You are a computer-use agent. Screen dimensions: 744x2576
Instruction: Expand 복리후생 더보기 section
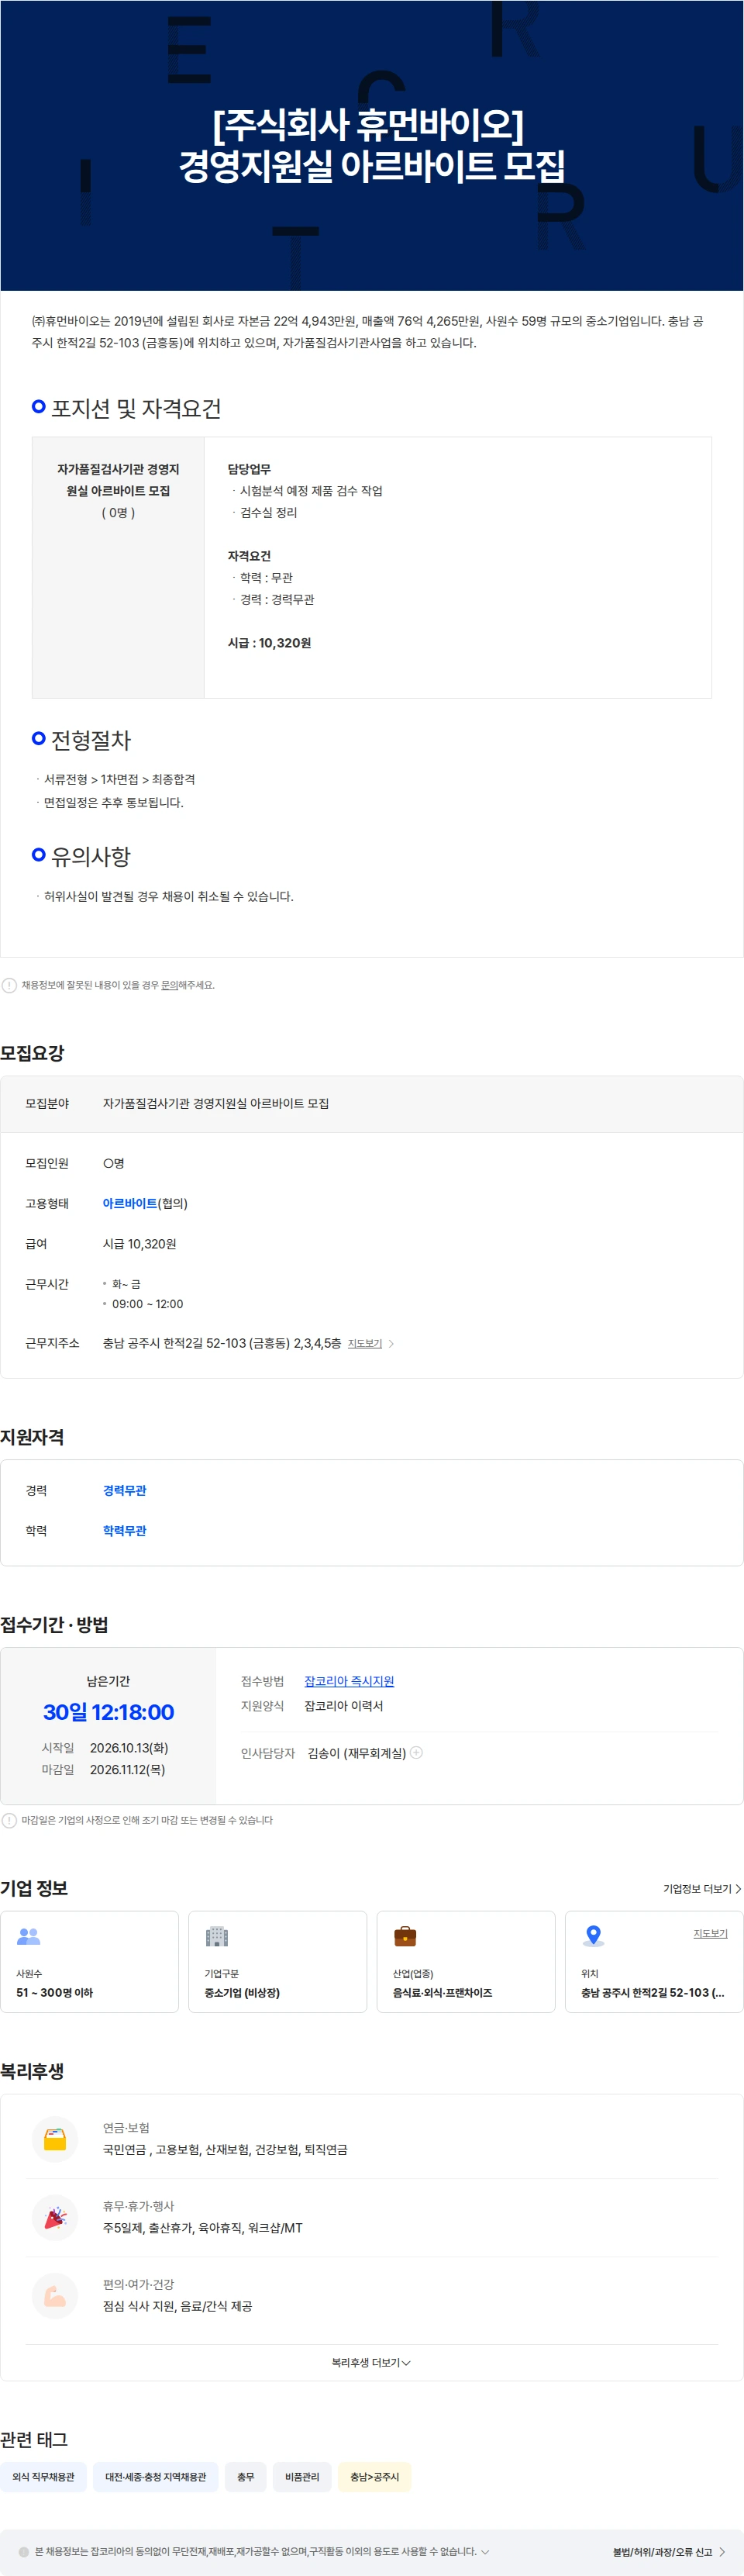pyautogui.click(x=371, y=2362)
